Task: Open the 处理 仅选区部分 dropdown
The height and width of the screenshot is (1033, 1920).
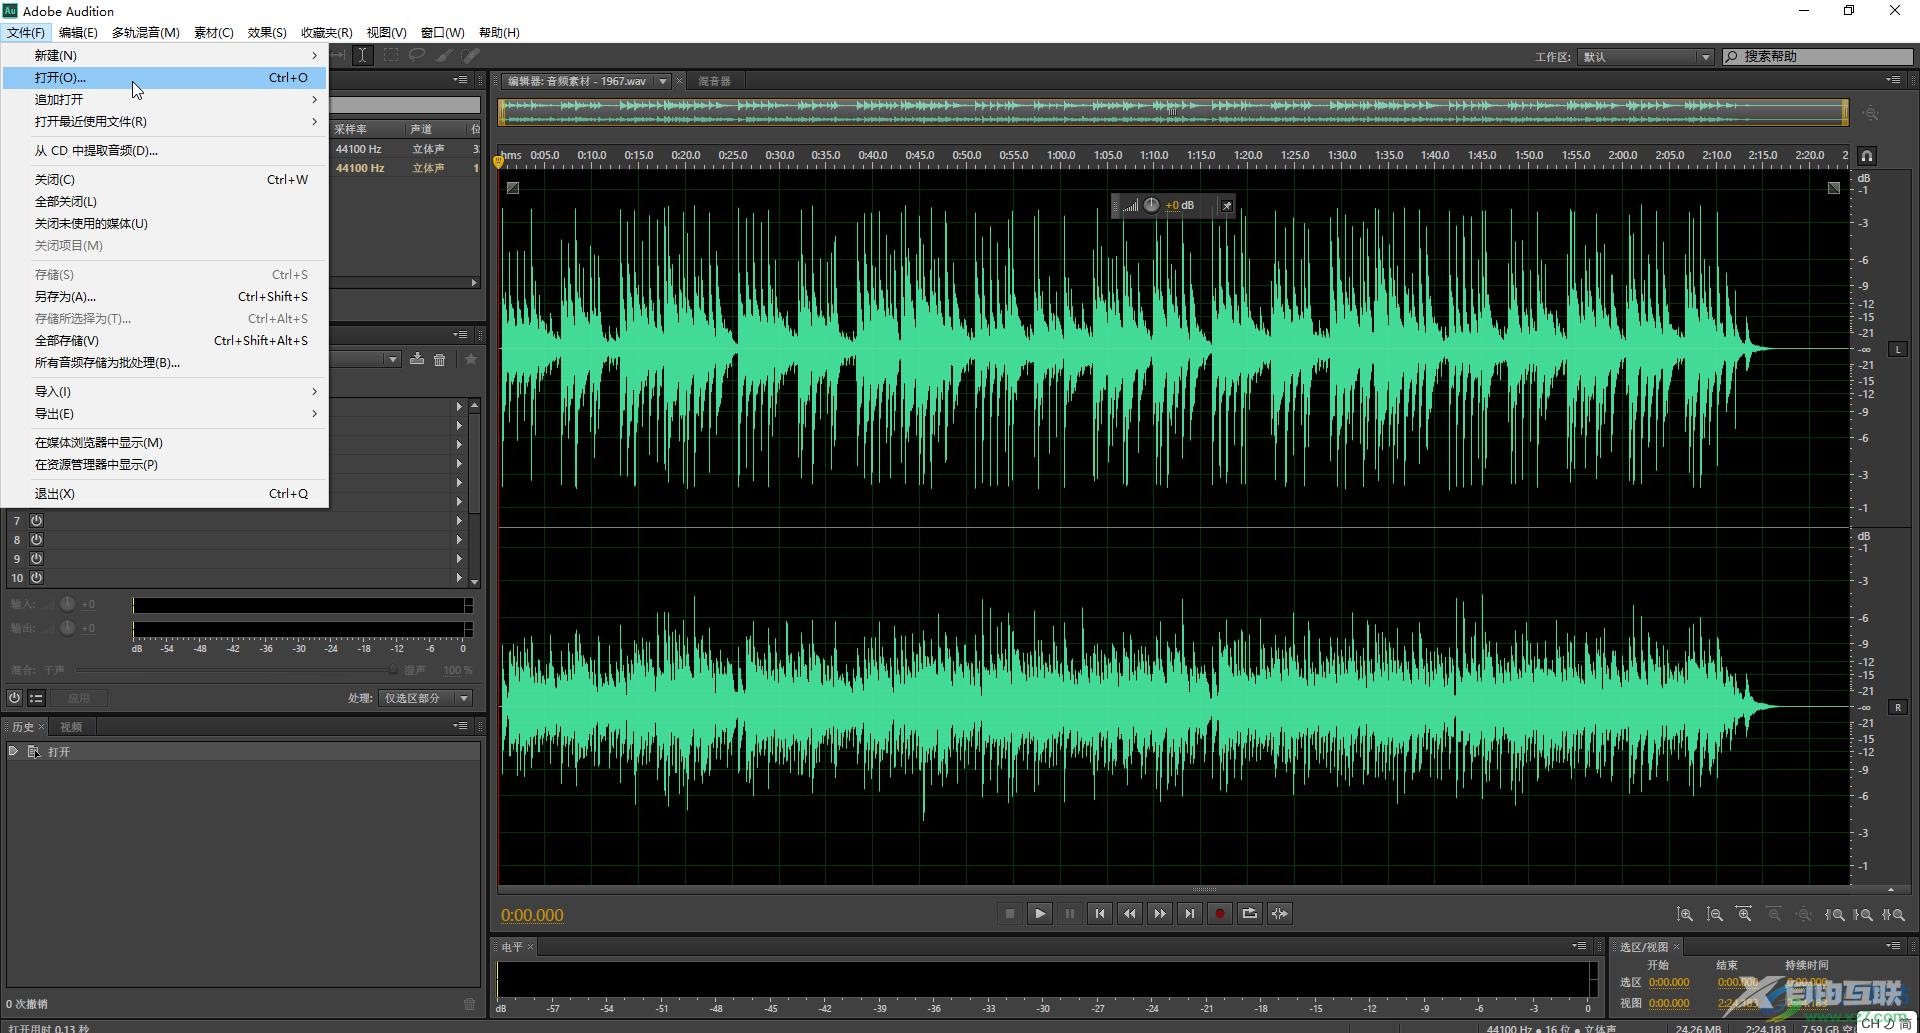Action: [x=425, y=698]
